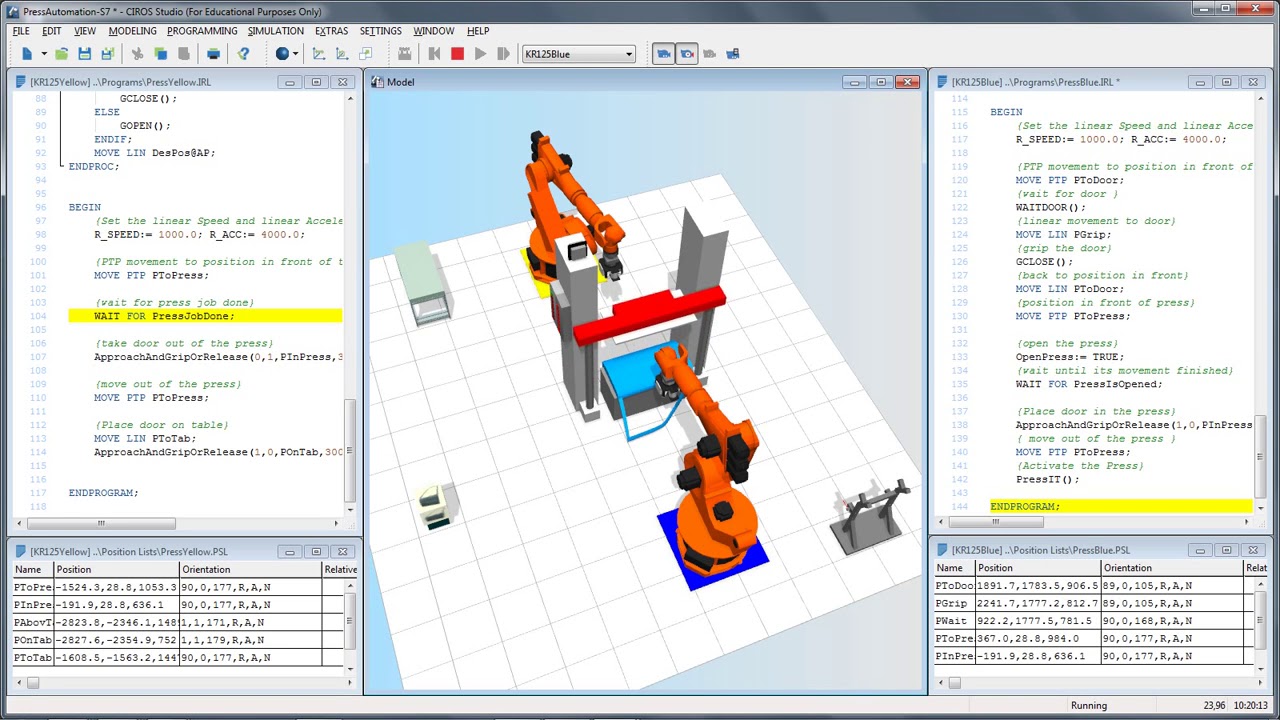Select the PAbovT row in PressYellow.PSL
The width and height of the screenshot is (1280, 720).
[178, 622]
